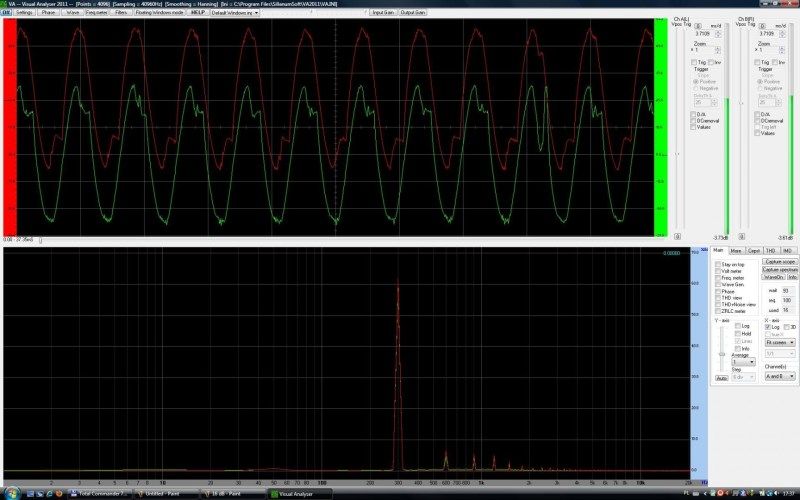
Task: Switch to the Cepst tab
Action: [x=754, y=251]
